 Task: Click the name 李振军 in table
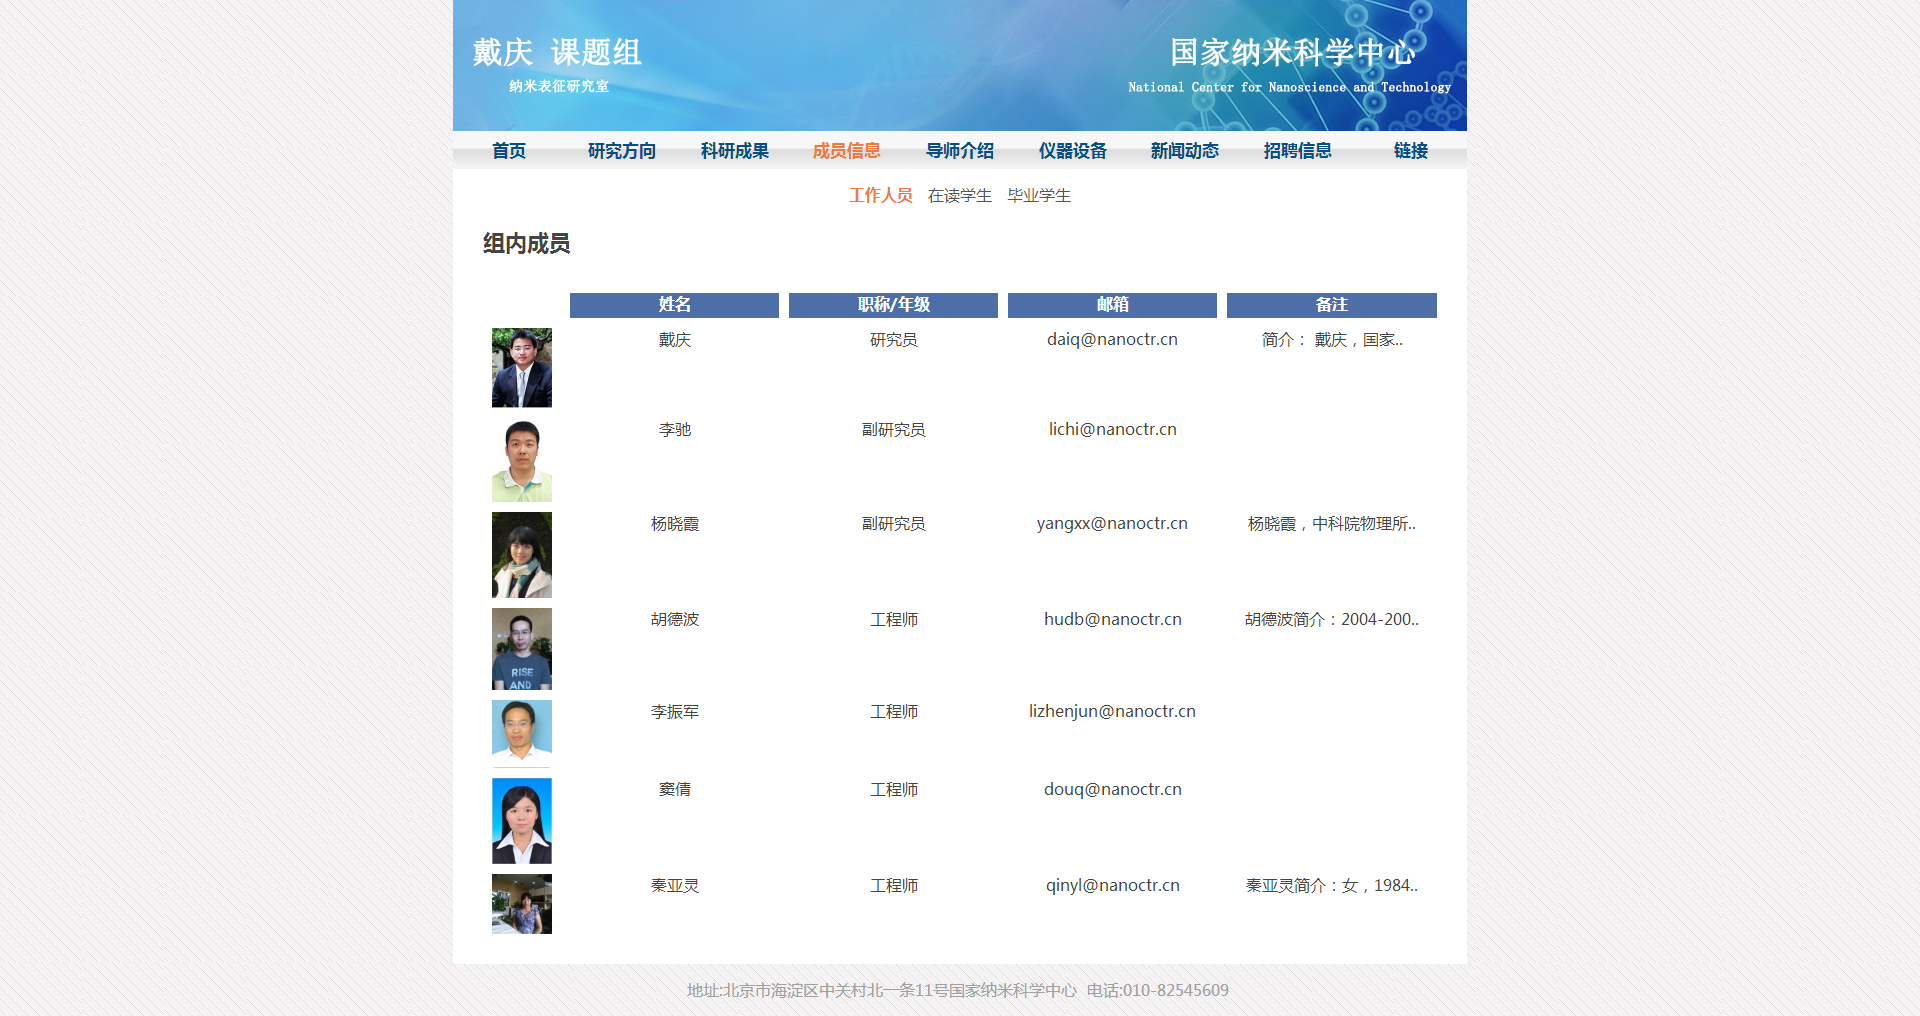(675, 712)
